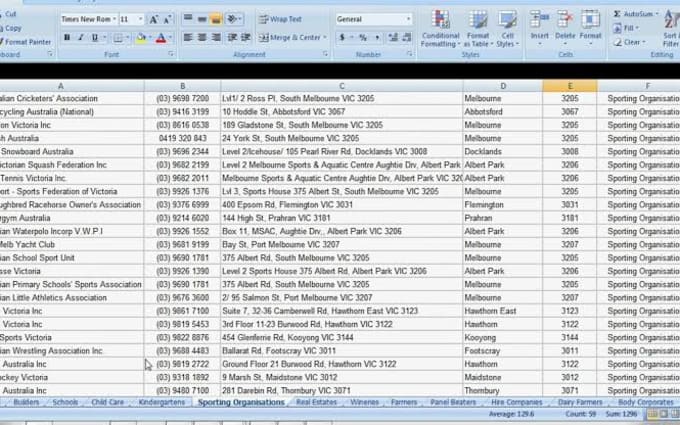Select column E header
This screenshot has width=680, height=425.
[570, 86]
